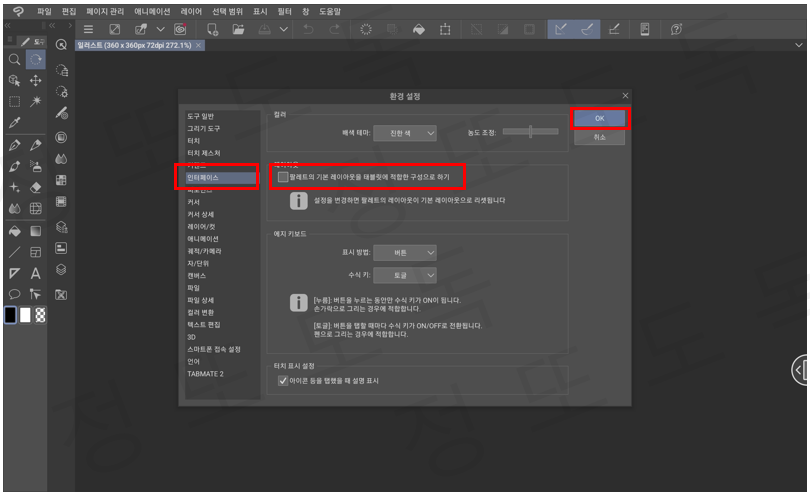810x495 pixels.
Task: Close the 일러스트 canvas tab
Action: click(198, 45)
